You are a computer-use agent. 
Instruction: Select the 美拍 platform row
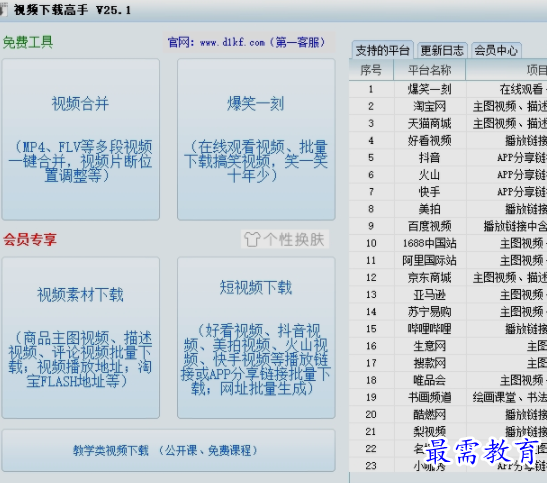coord(429,209)
